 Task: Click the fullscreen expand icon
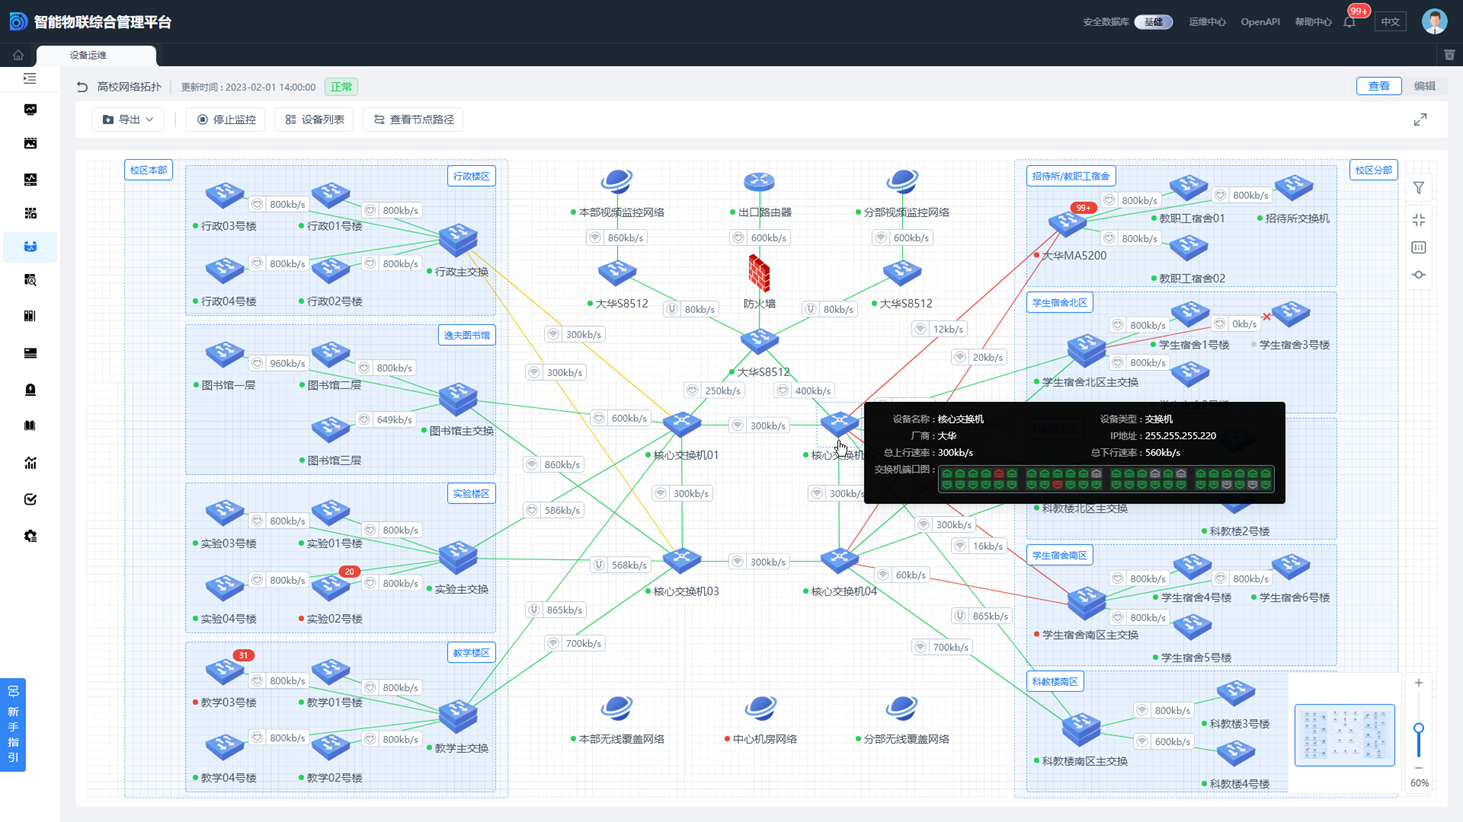[x=1420, y=119]
